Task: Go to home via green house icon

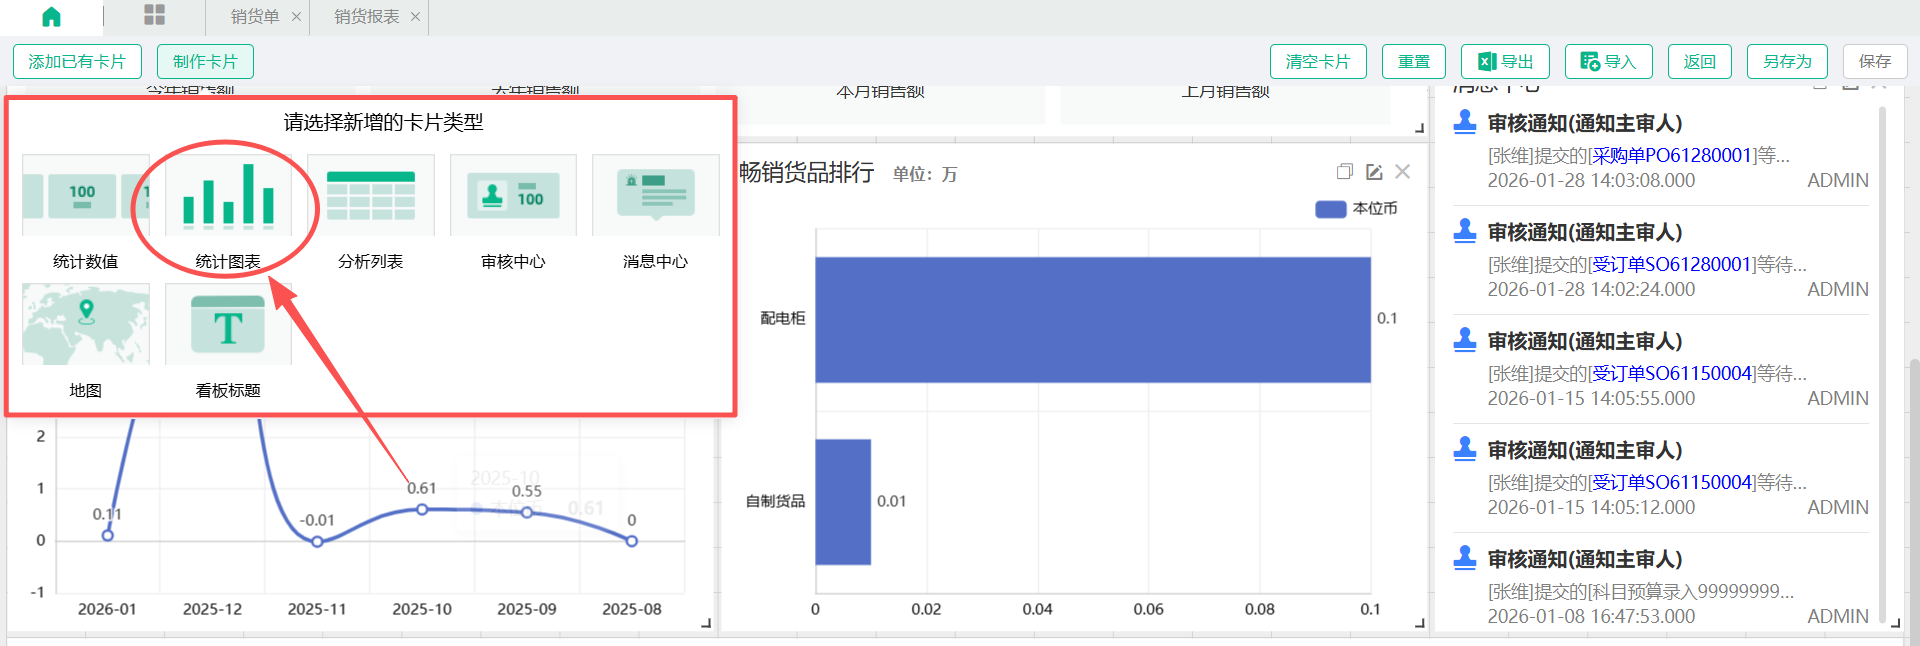Action: 51,16
